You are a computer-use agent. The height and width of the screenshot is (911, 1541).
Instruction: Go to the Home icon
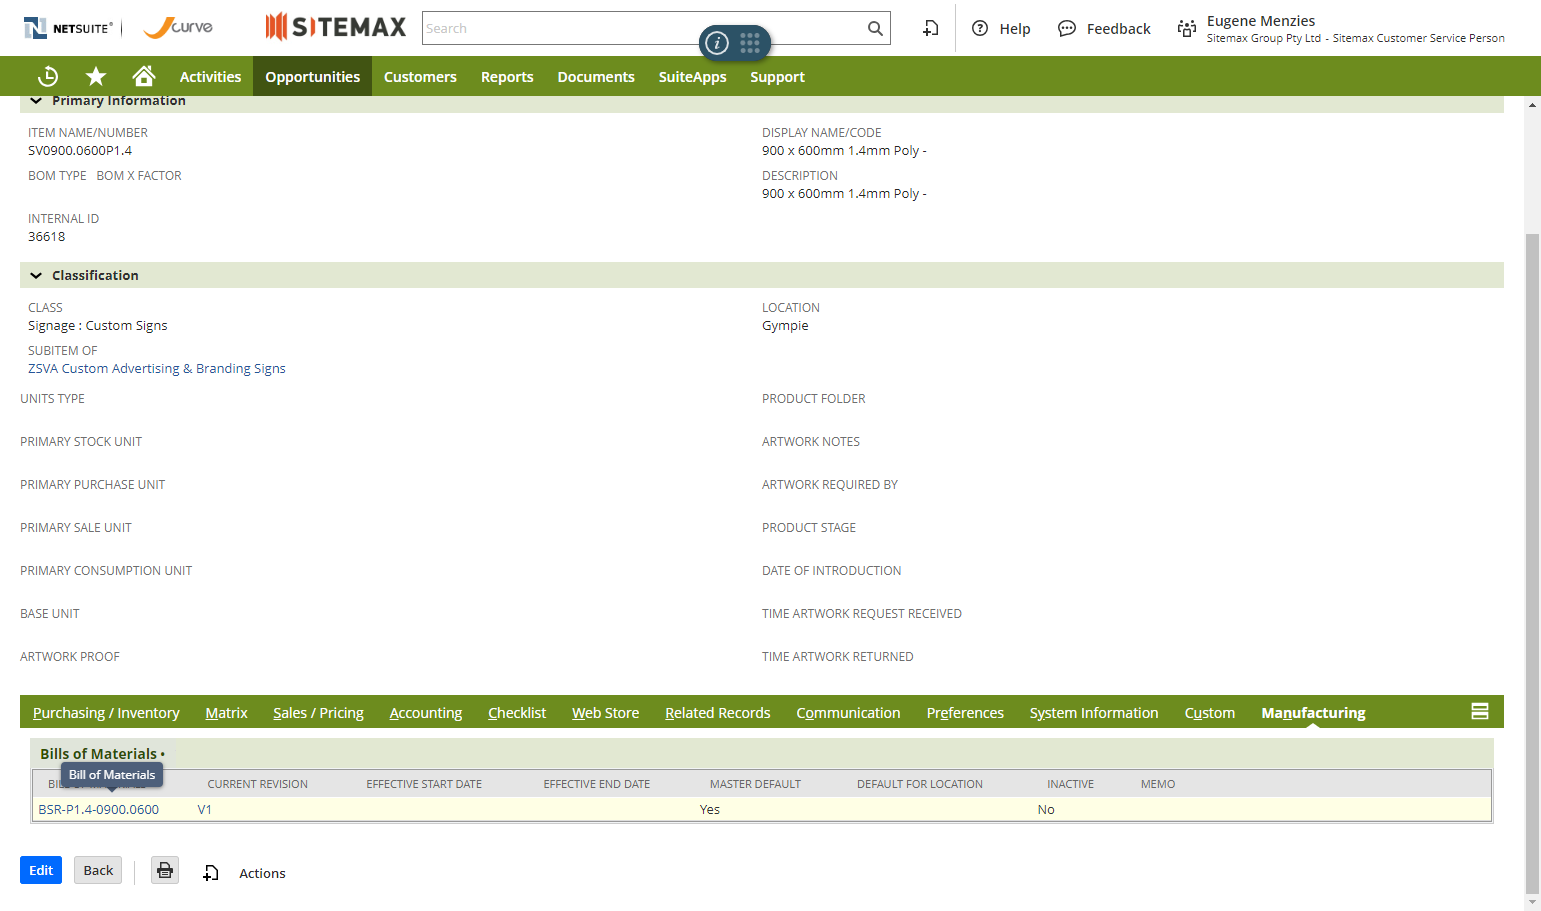point(144,76)
